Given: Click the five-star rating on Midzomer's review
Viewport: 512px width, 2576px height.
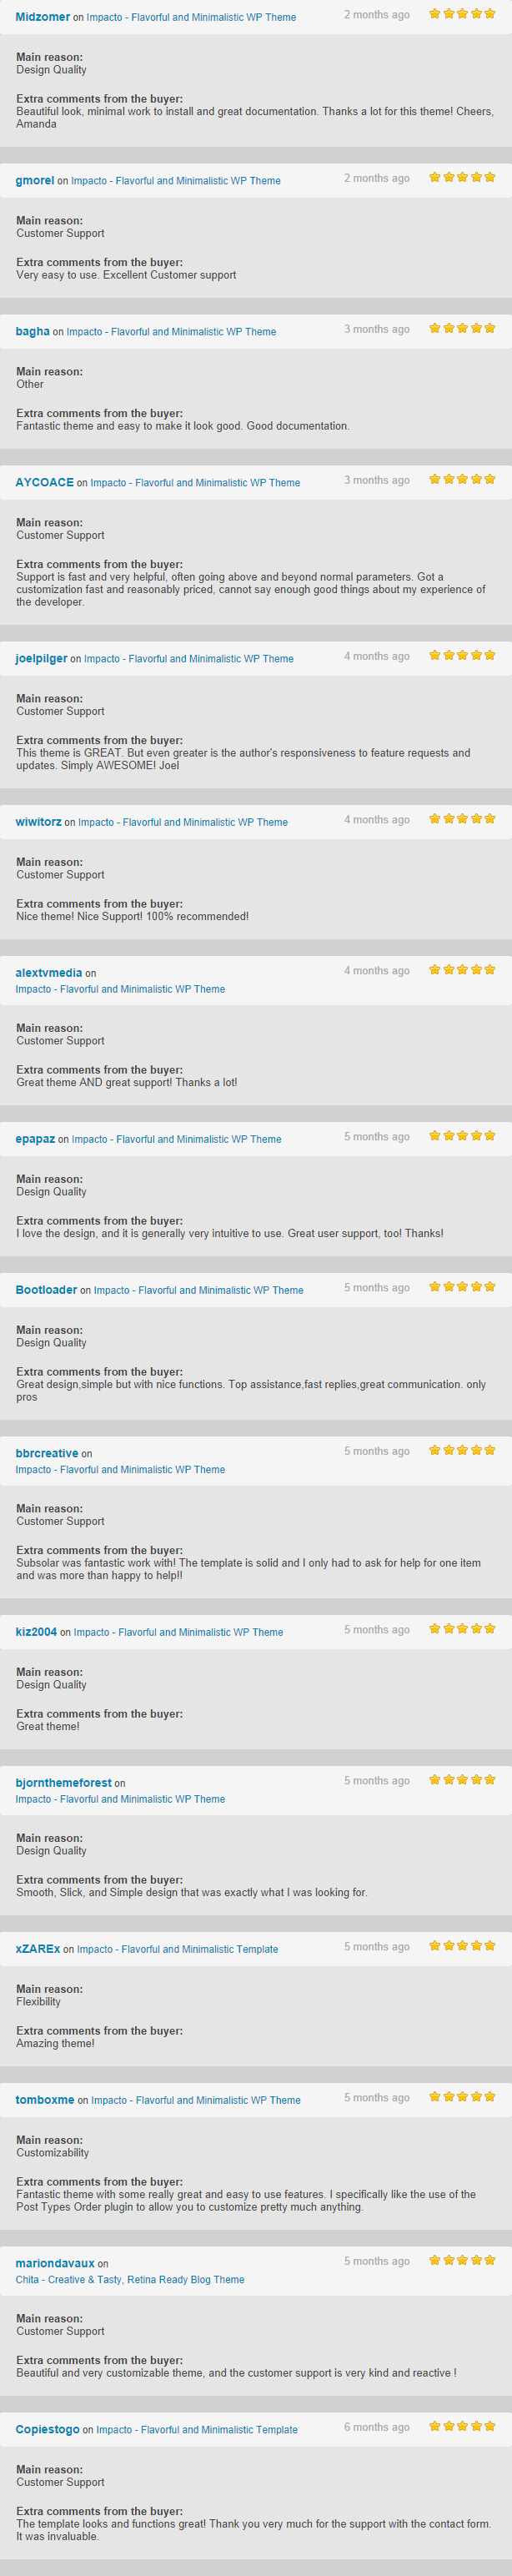Looking at the screenshot, I should point(461,14).
